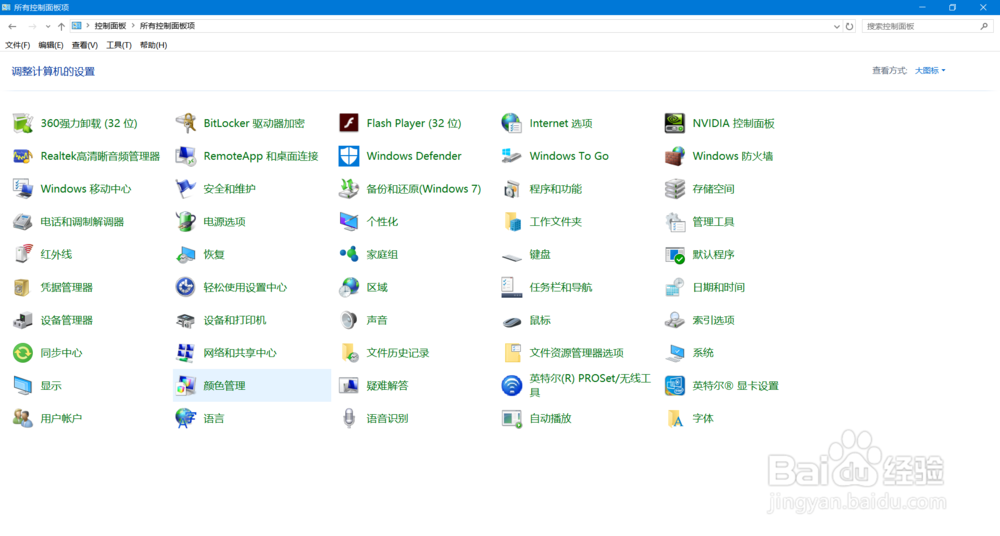Open the 自动播放 icon
Viewport: 1000px width, 536px height.
(x=511, y=418)
